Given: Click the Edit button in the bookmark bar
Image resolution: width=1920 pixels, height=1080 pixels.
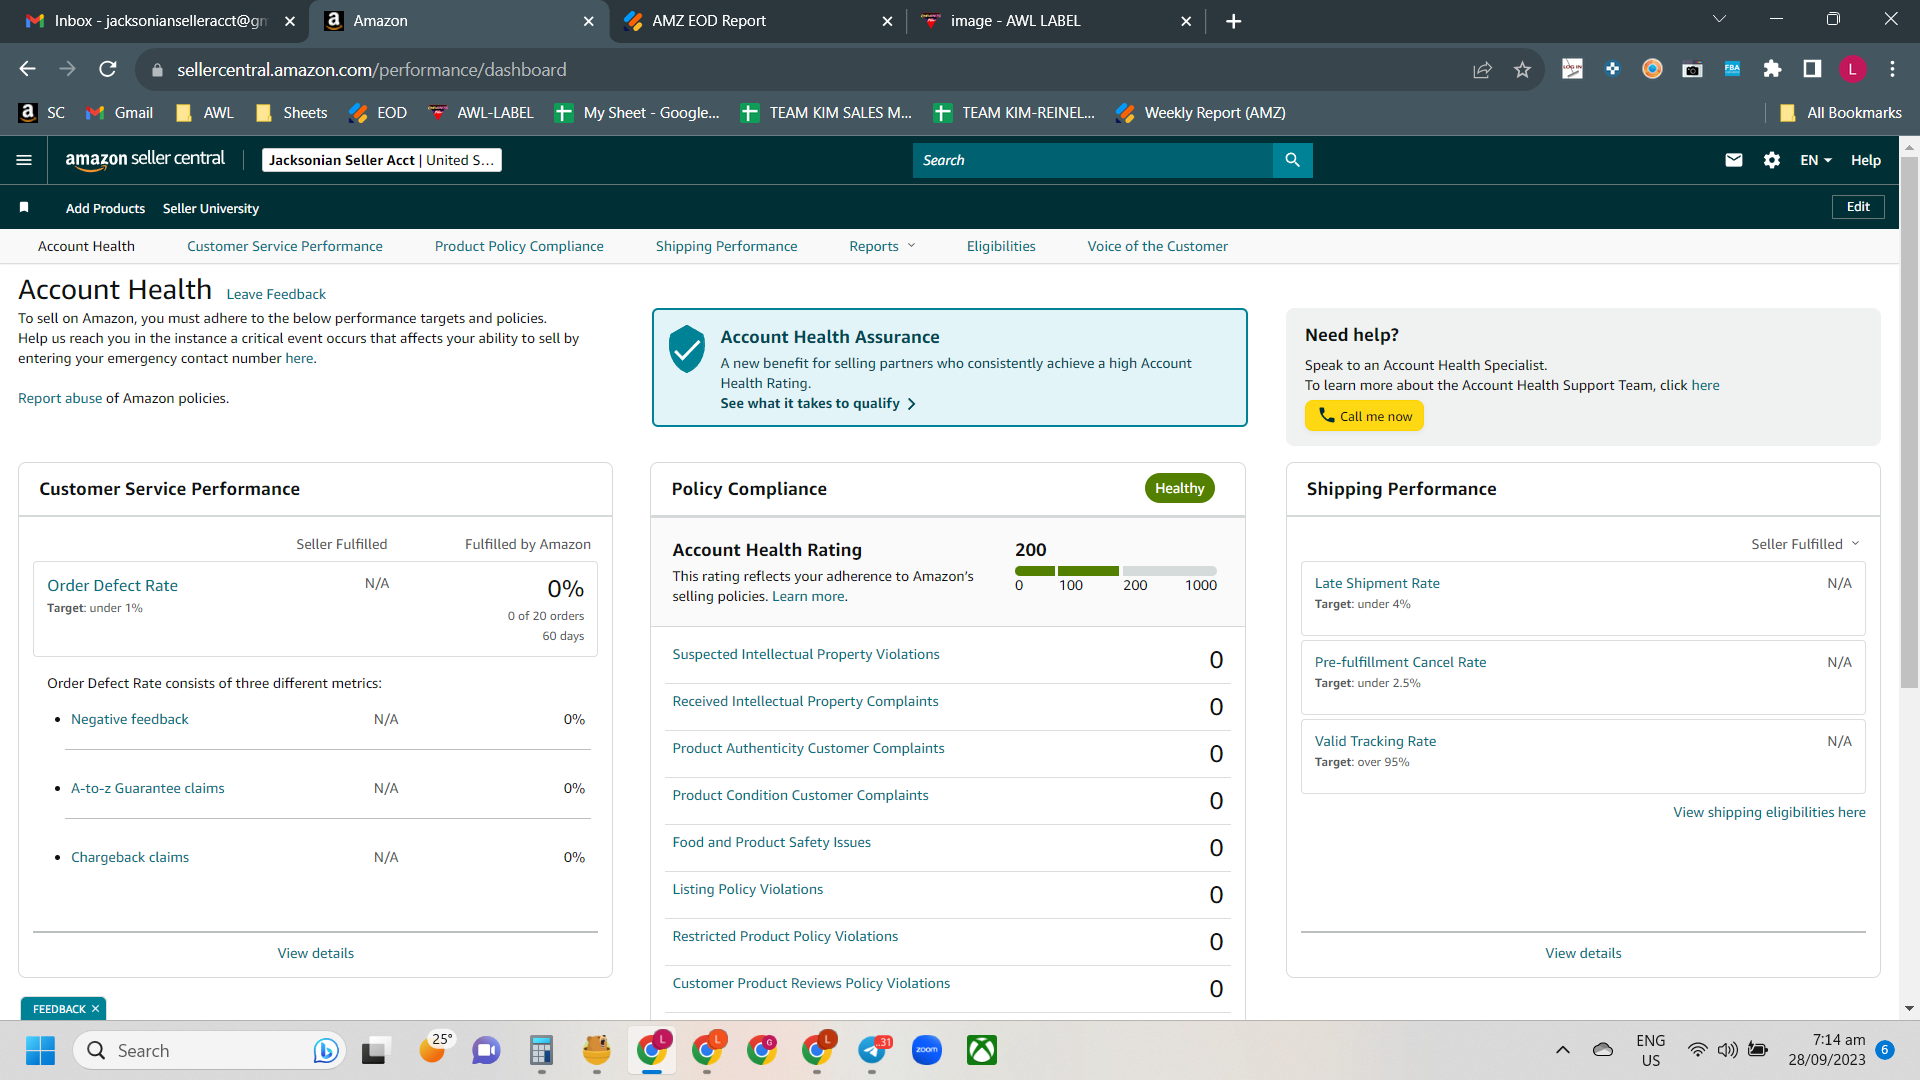Looking at the screenshot, I should tap(1858, 207).
